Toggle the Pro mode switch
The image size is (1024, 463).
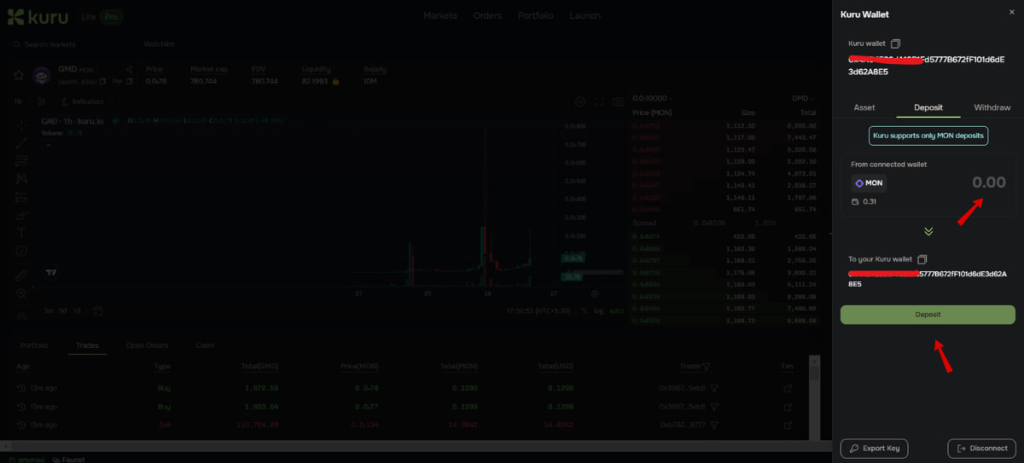point(113,17)
